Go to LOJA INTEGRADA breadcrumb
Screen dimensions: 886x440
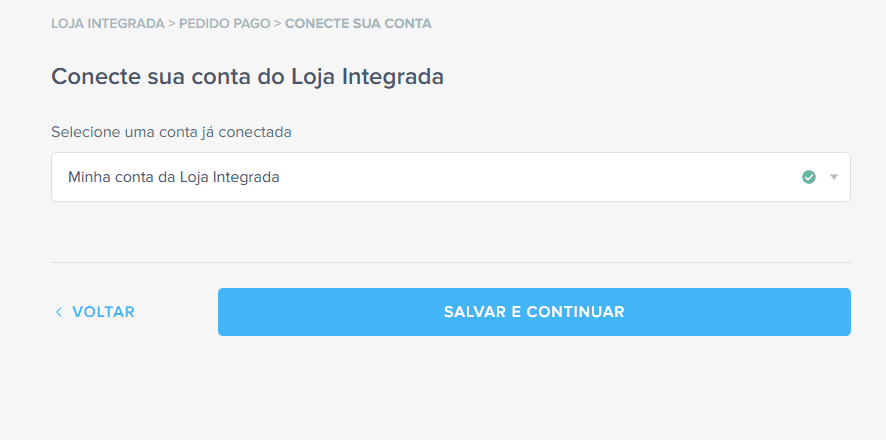point(107,23)
